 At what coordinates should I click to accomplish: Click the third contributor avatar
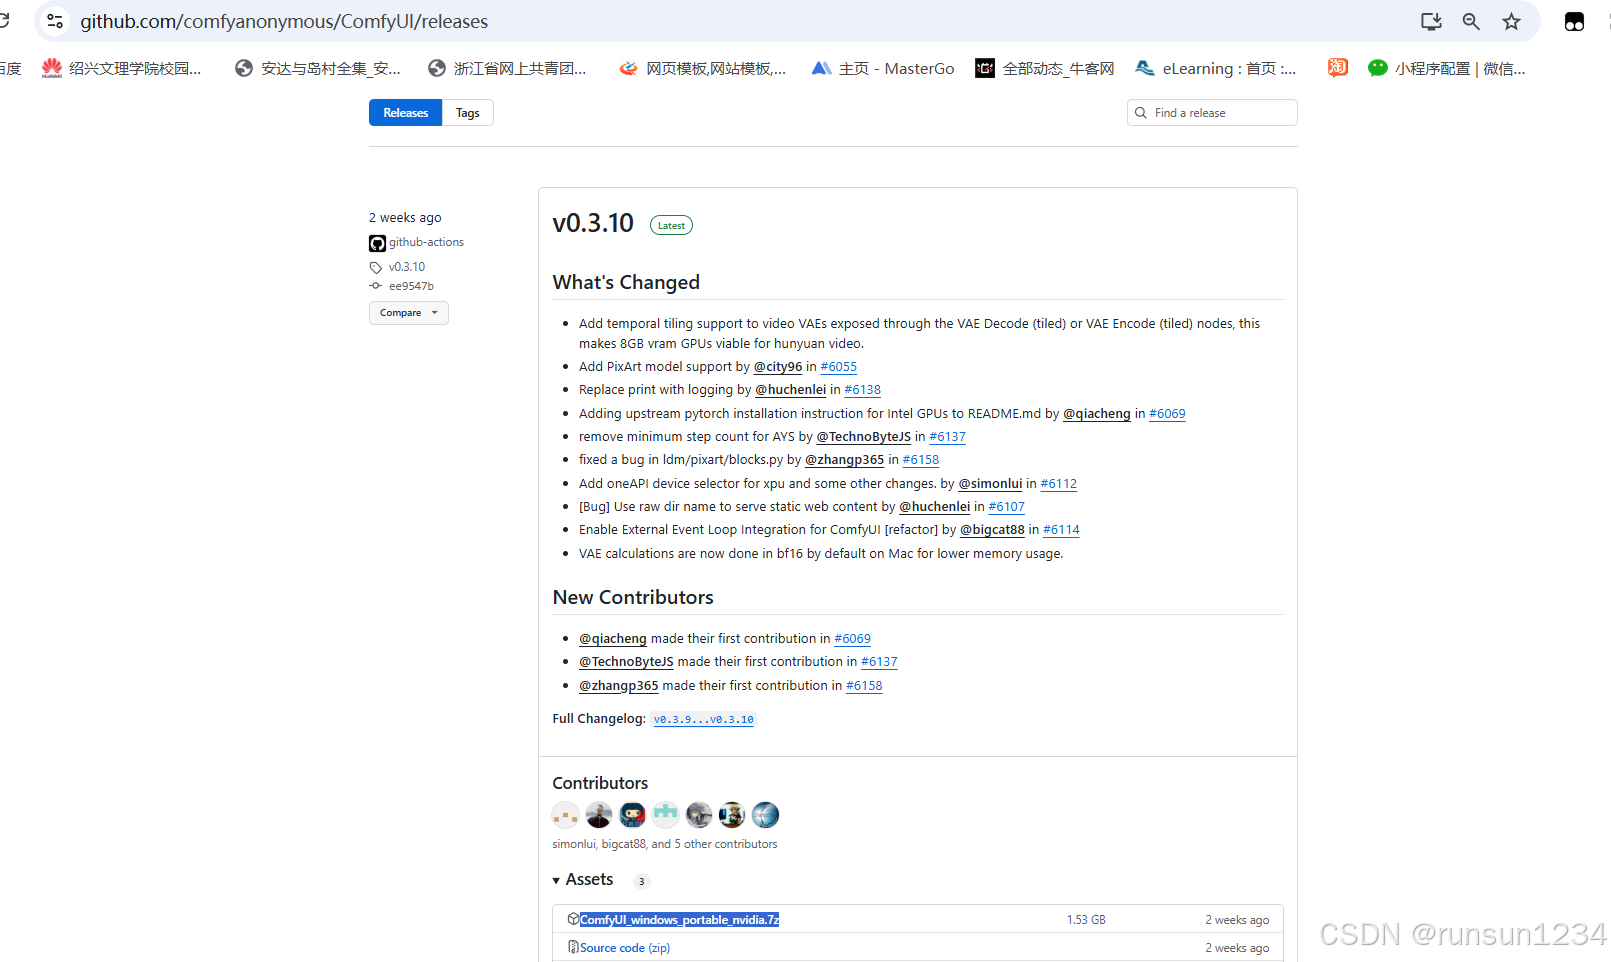pyautogui.click(x=632, y=815)
